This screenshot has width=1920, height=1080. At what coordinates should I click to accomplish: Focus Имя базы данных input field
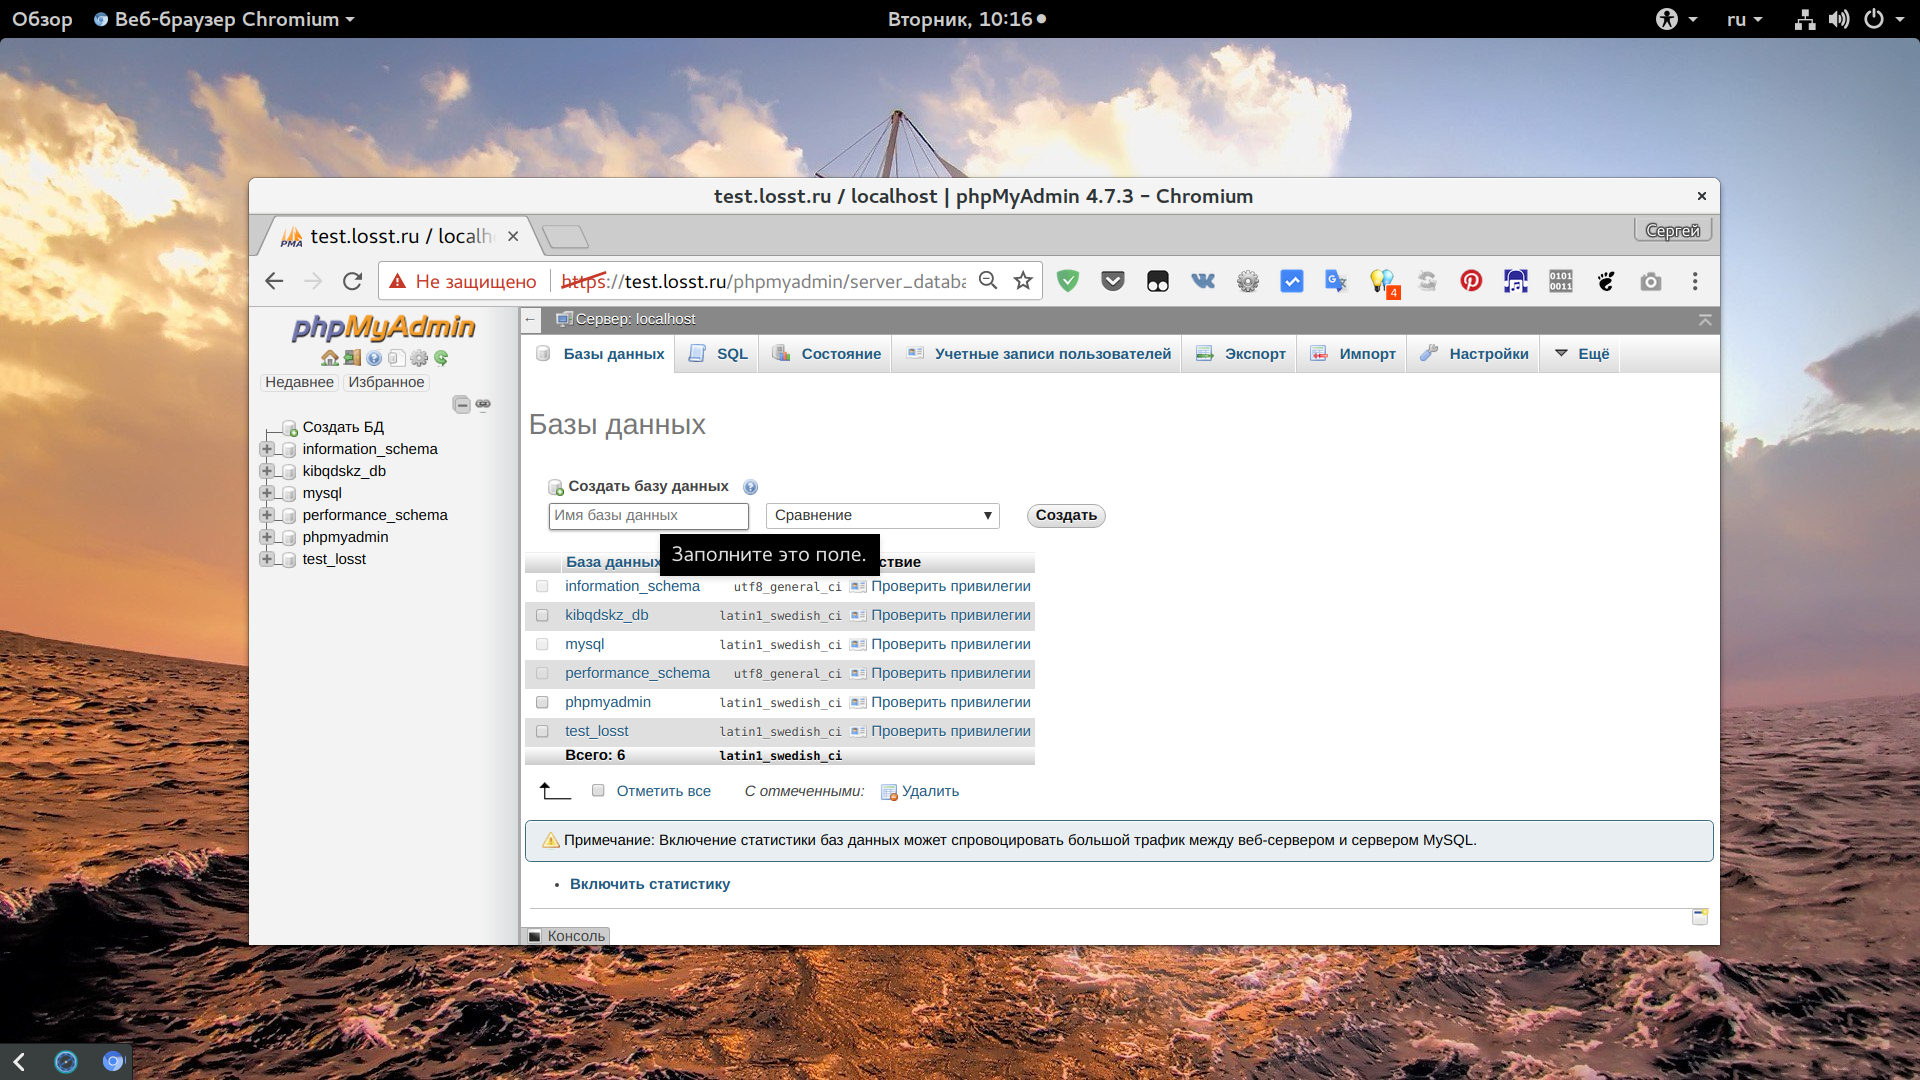[x=649, y=515]
